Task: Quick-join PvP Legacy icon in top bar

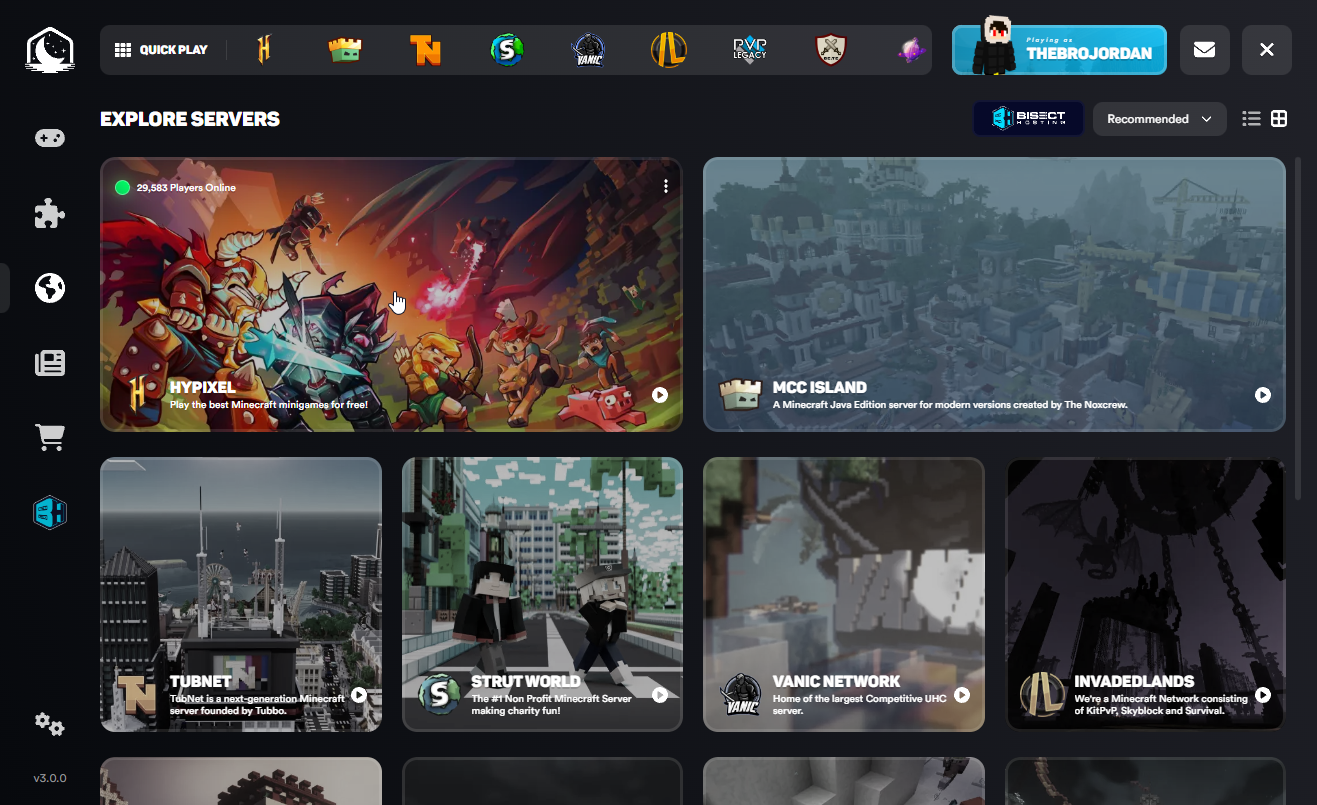Action: (x=749, y=50)
